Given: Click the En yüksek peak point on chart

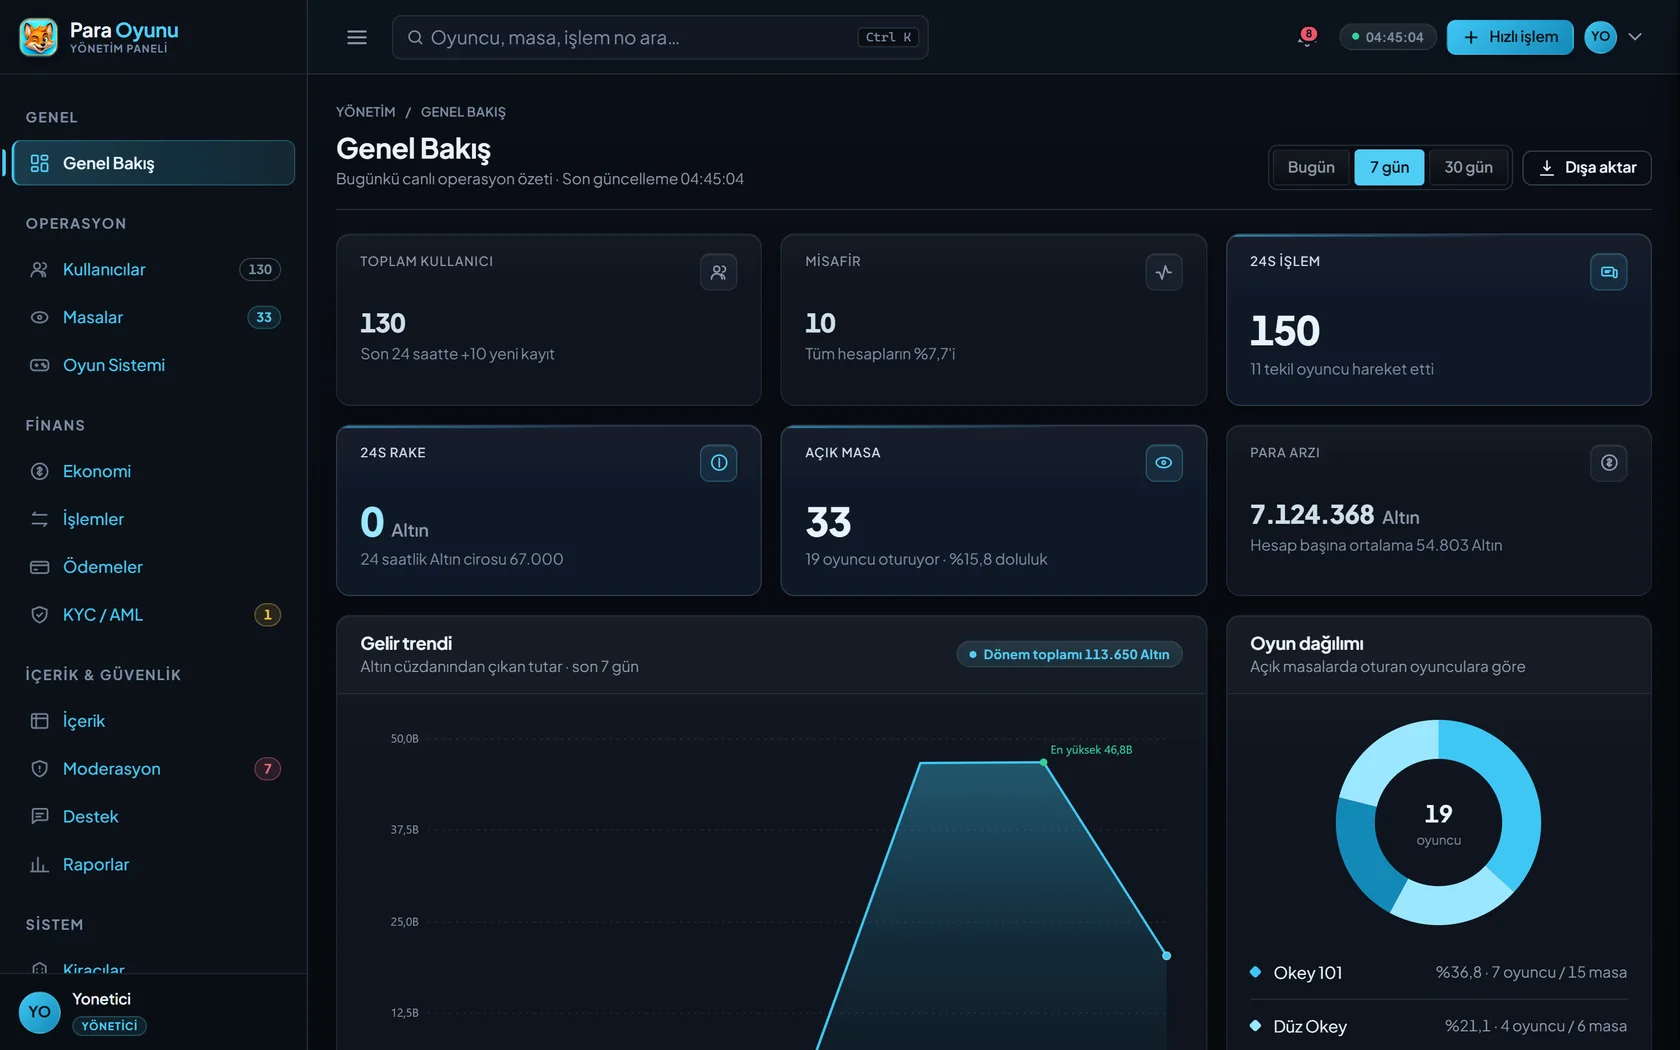Looking at the screenshot, I should click(1044, 762).
